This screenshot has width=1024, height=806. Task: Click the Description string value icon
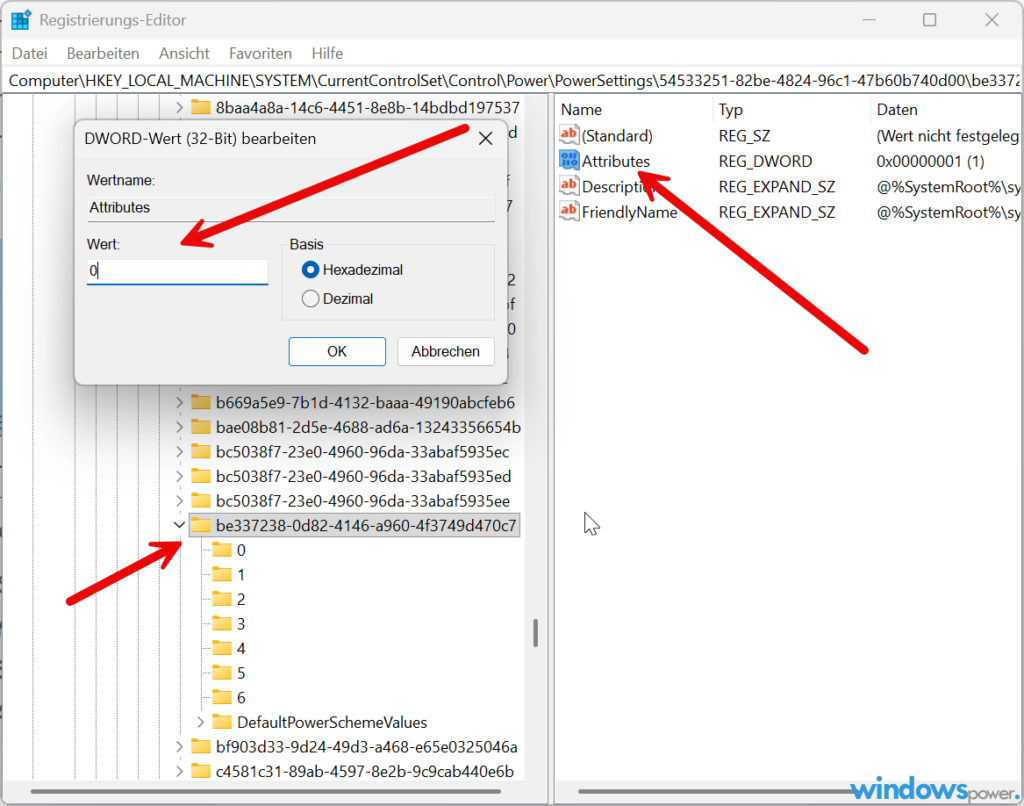pos(569,185)
